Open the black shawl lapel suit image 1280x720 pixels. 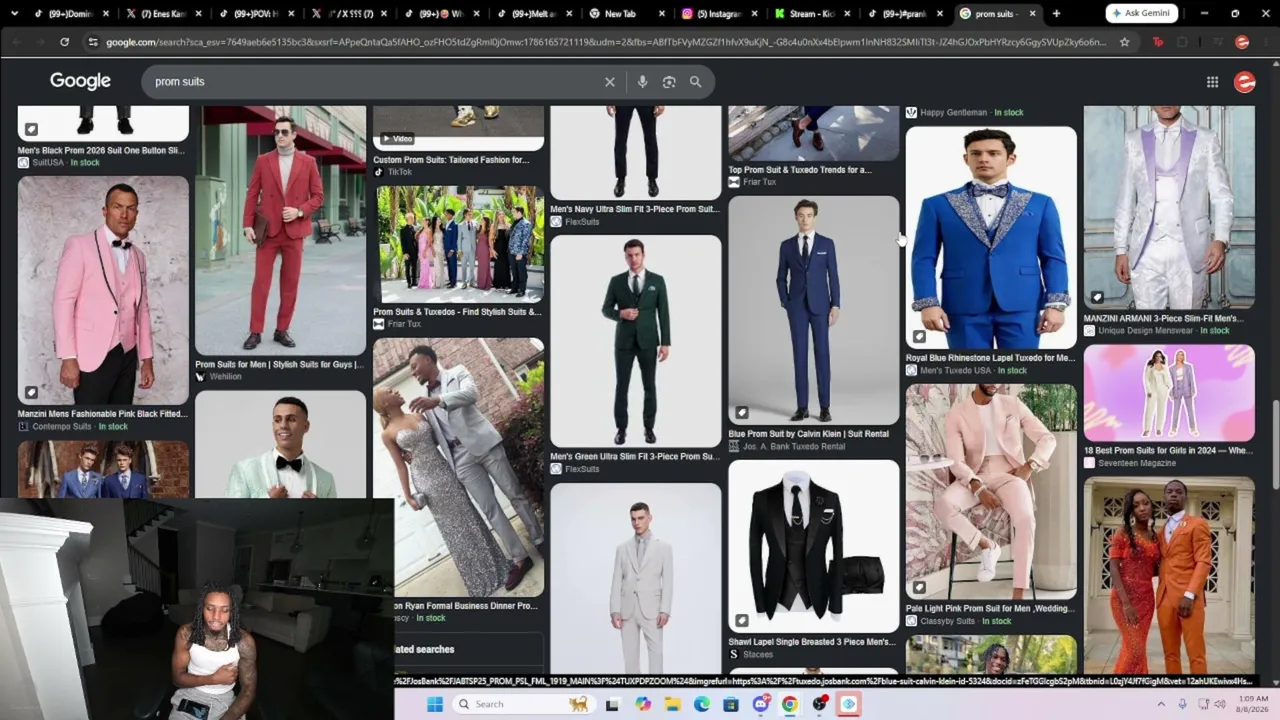tap(814, 546)
